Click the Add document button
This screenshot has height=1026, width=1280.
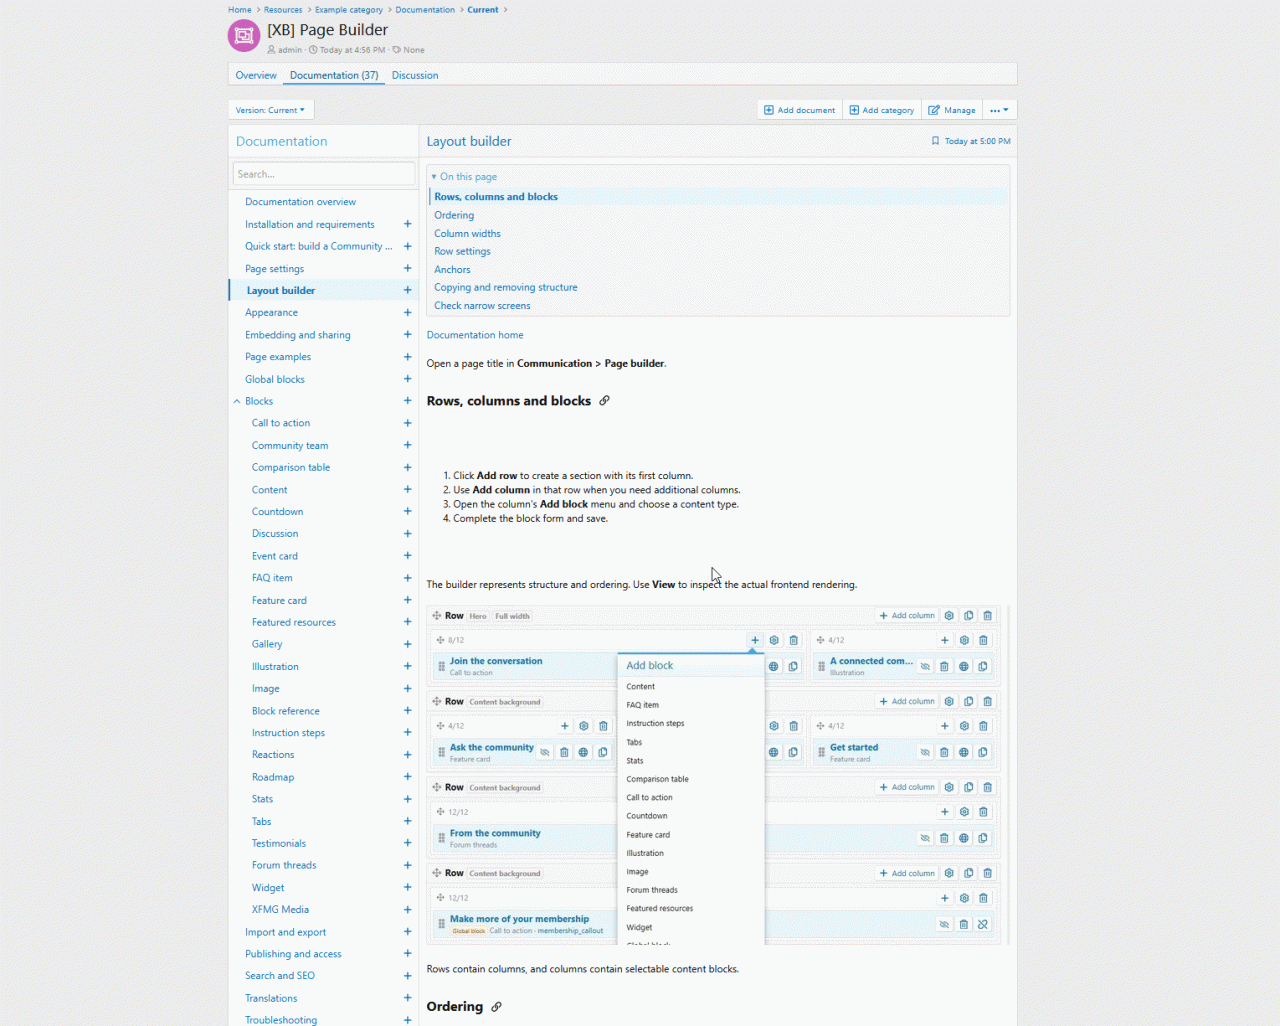click(x=800, y=110)
